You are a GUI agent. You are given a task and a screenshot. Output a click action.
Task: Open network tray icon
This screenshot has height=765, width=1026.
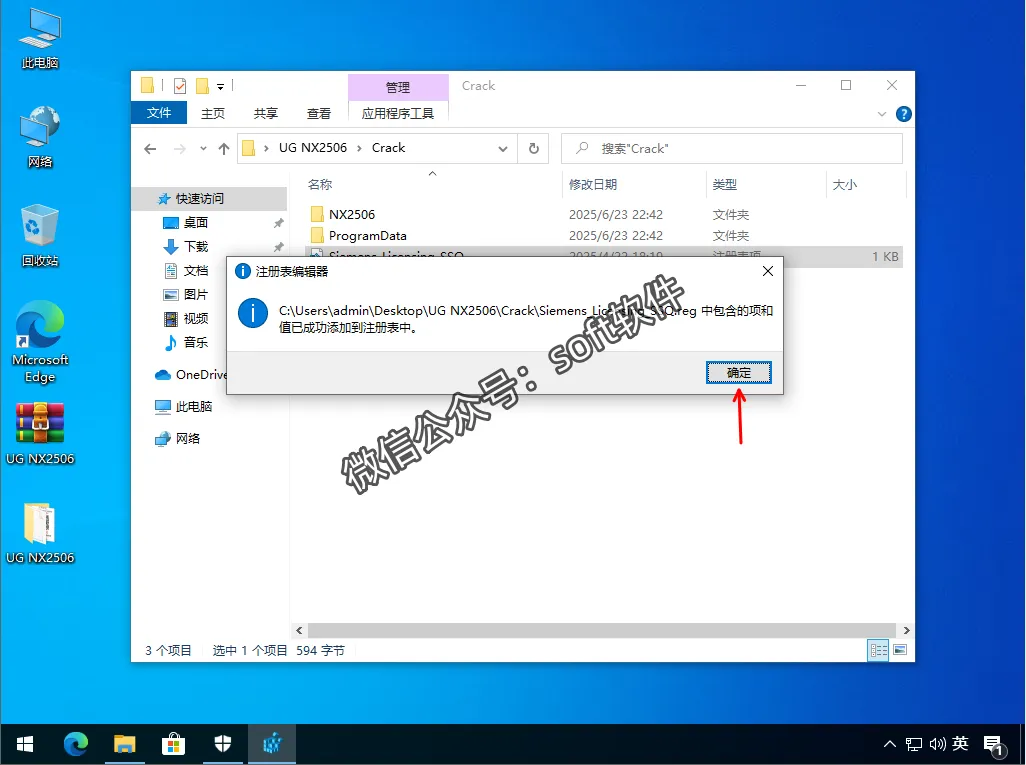click(913, 744)
